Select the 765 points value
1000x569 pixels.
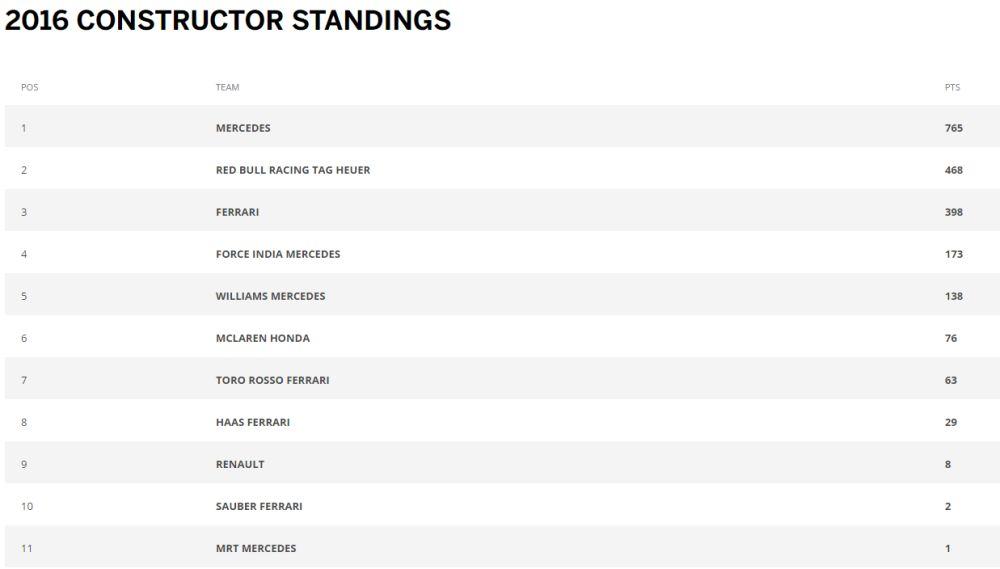click(953, 128)
